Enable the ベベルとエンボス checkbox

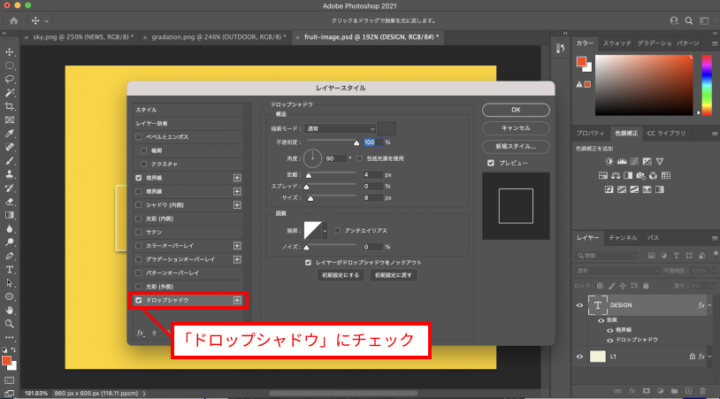point(139,137)
